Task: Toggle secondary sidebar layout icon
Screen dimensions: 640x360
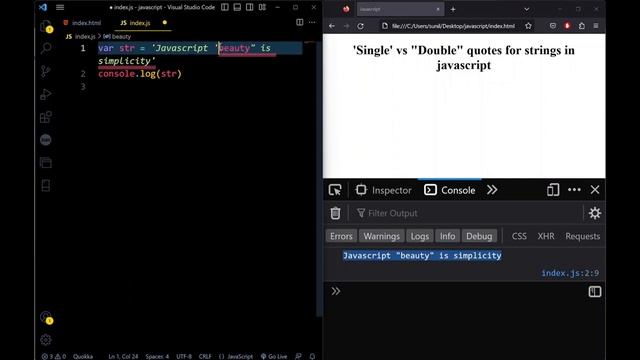Action: (250, 7)
